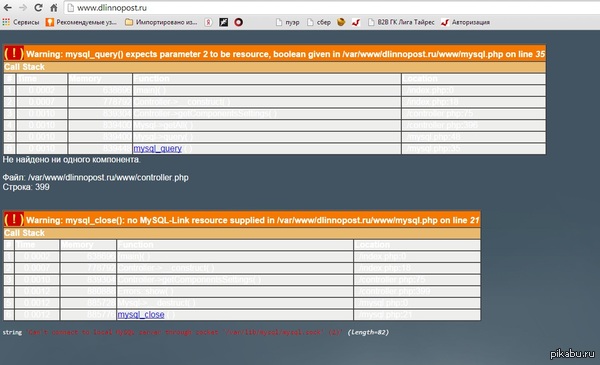
Task: Click the 'Строка: 399' line
Action: [x=26, y=187]
